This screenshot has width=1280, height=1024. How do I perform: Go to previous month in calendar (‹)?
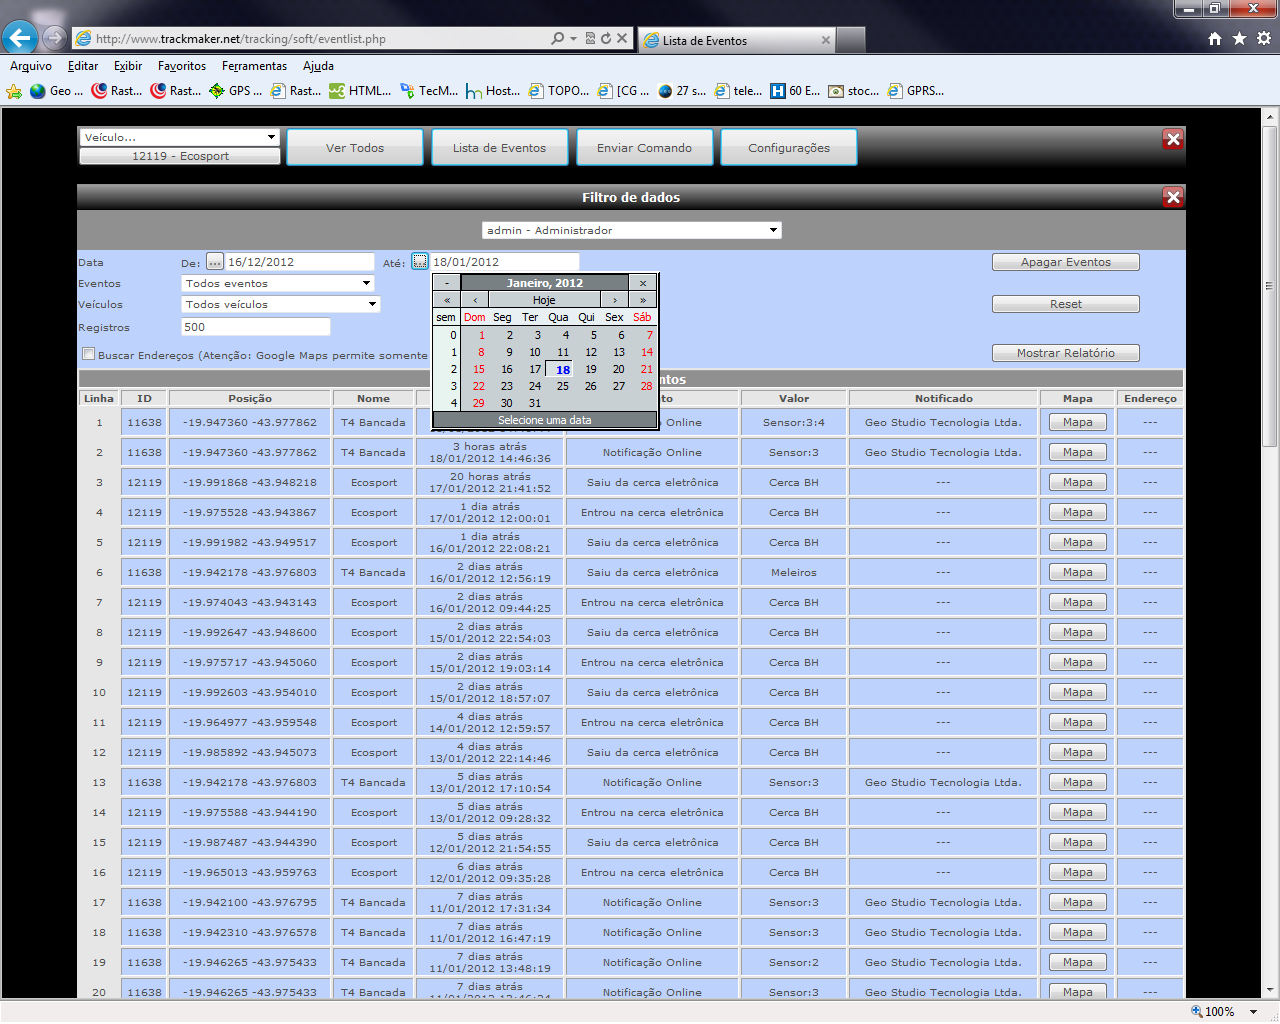click(474, 300)
